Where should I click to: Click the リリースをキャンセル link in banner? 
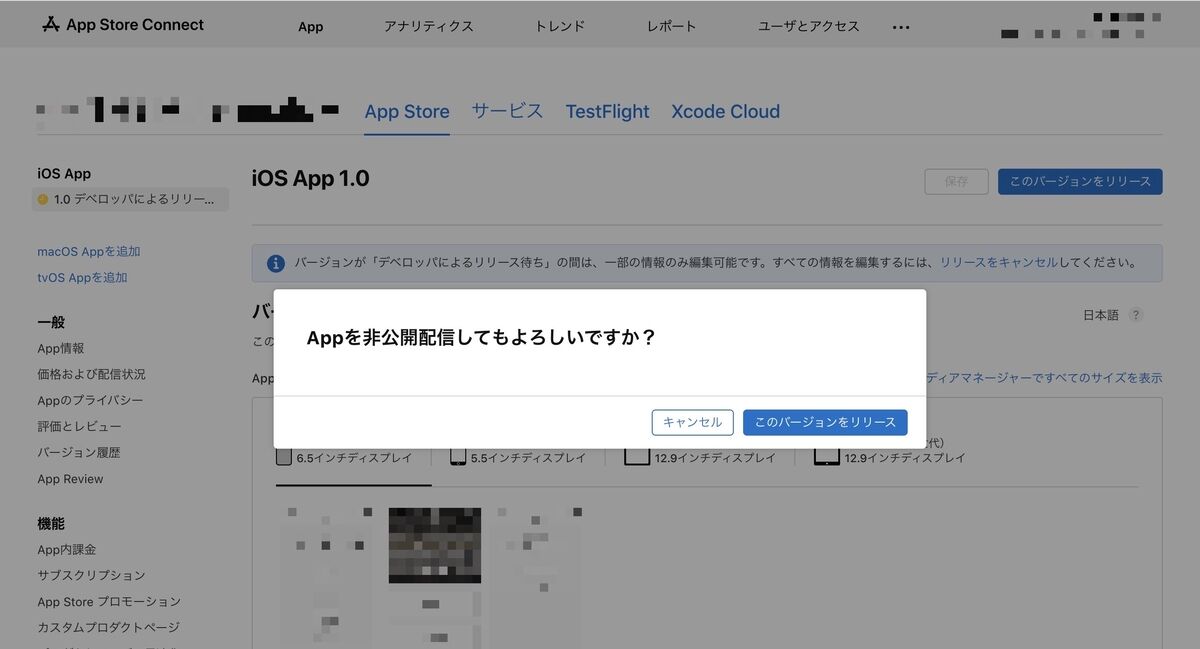coord(998,263)
